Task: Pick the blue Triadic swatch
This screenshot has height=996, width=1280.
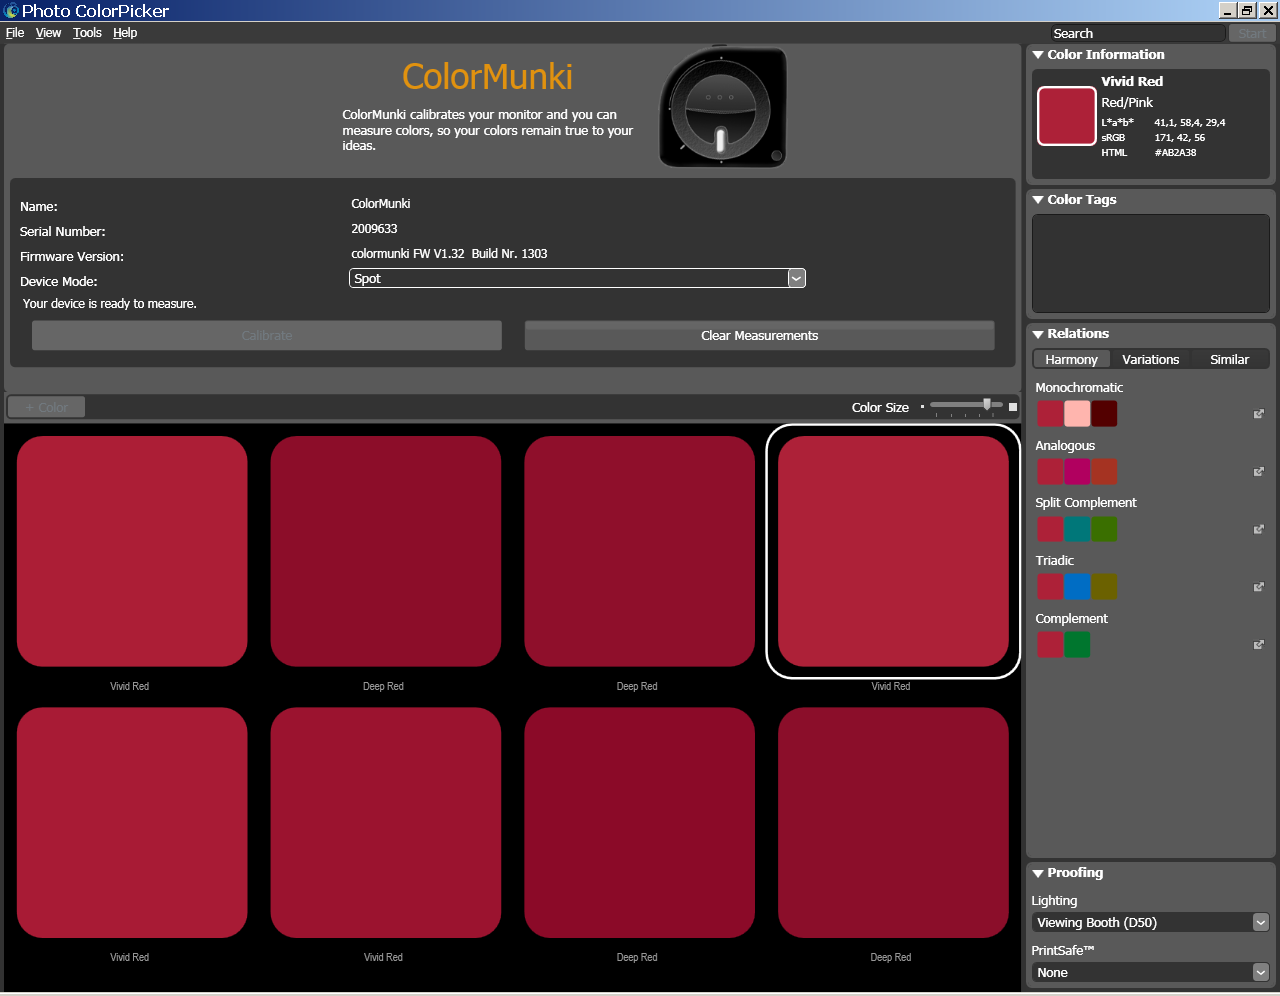Action: coord(1077,587)
